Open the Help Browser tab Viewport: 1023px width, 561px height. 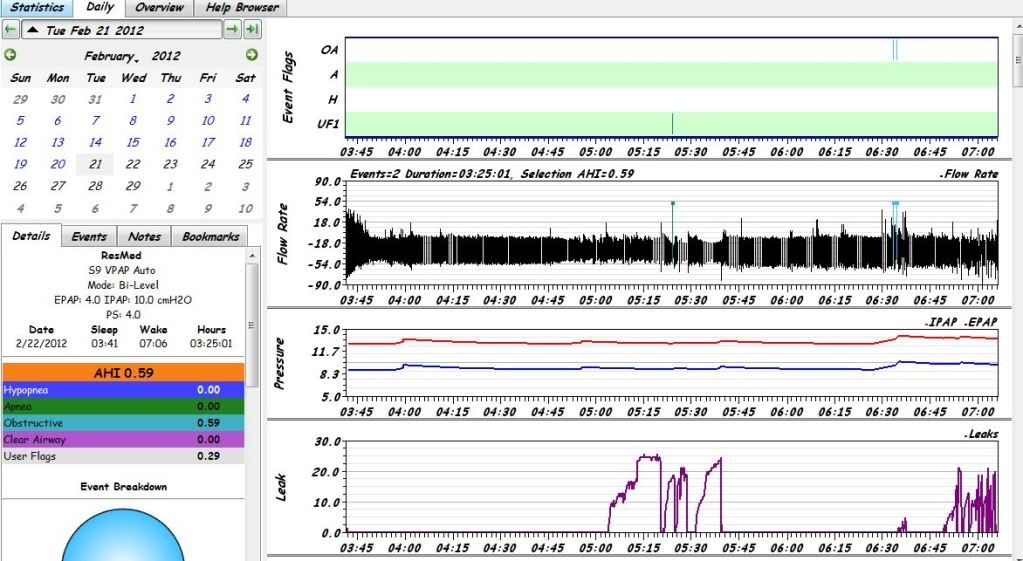point(241,8)
